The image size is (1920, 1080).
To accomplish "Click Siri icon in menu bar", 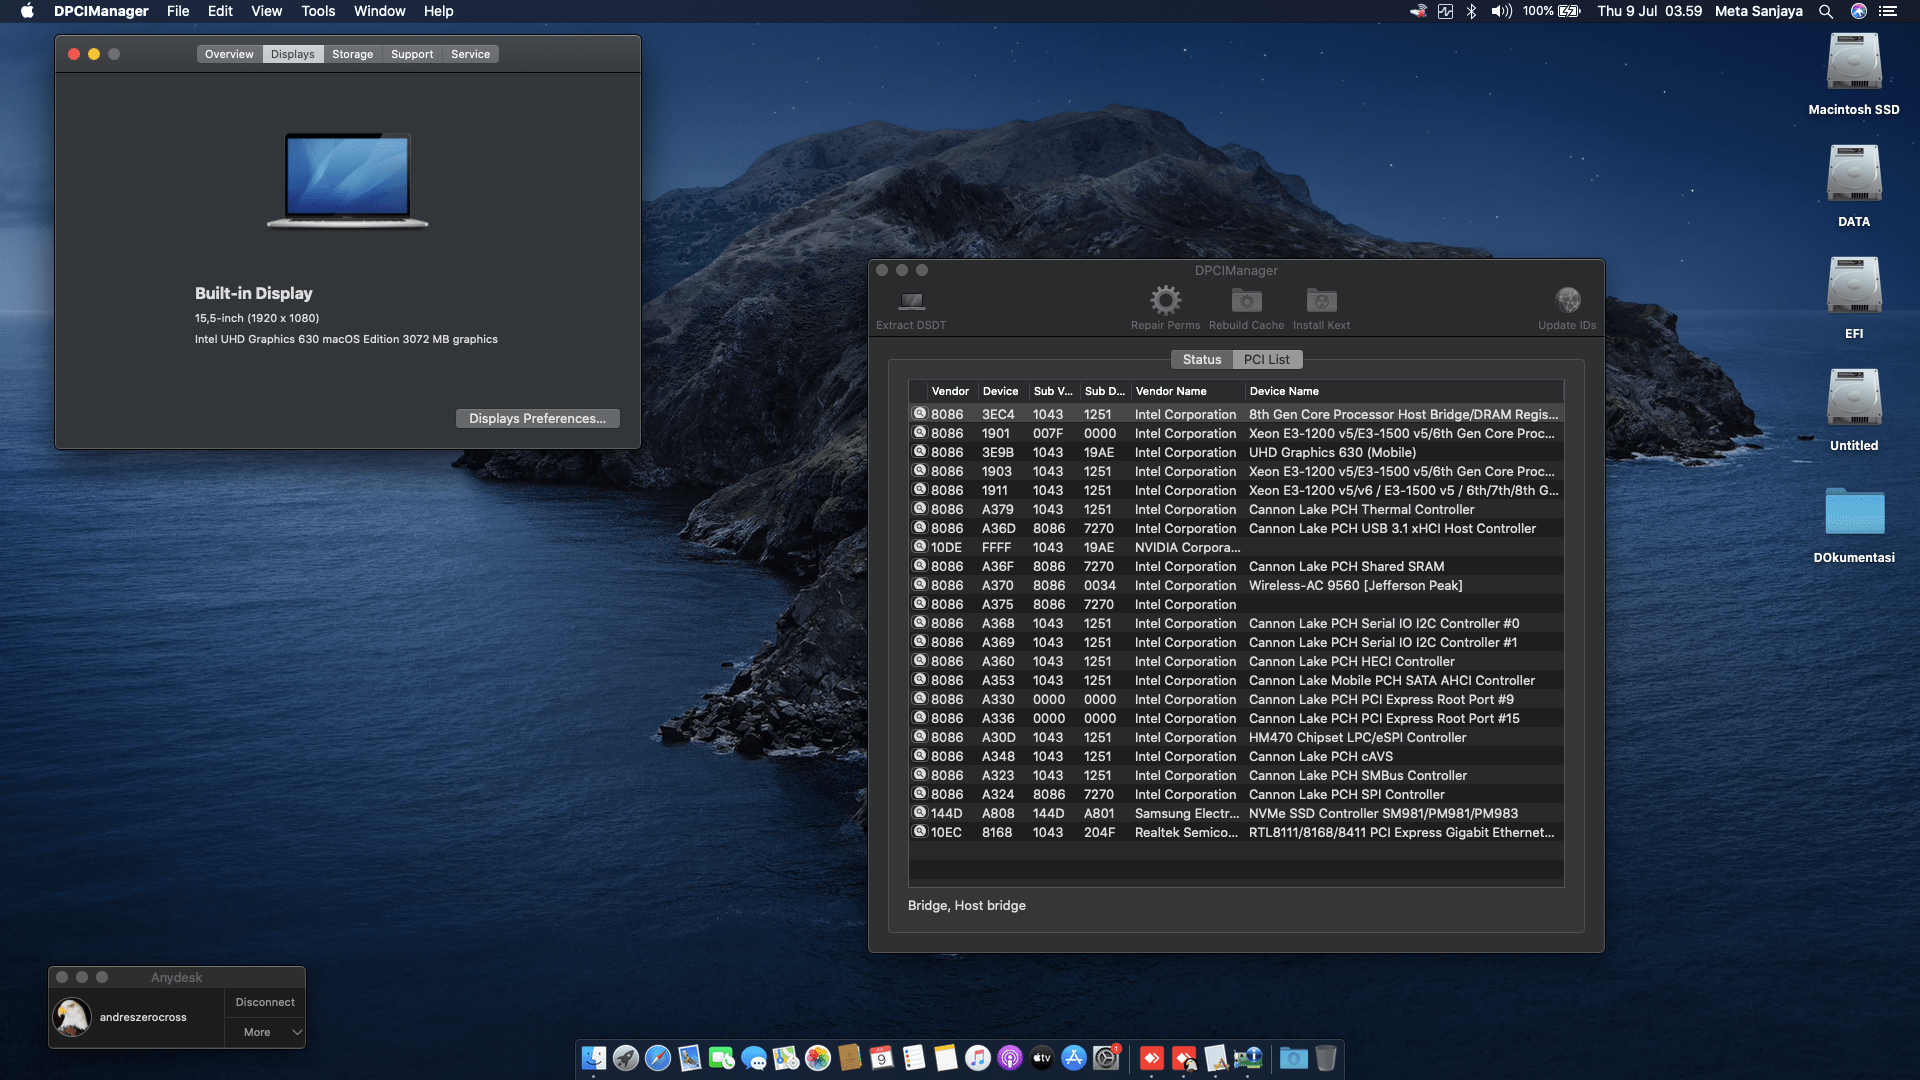I will coord(1859,11).
